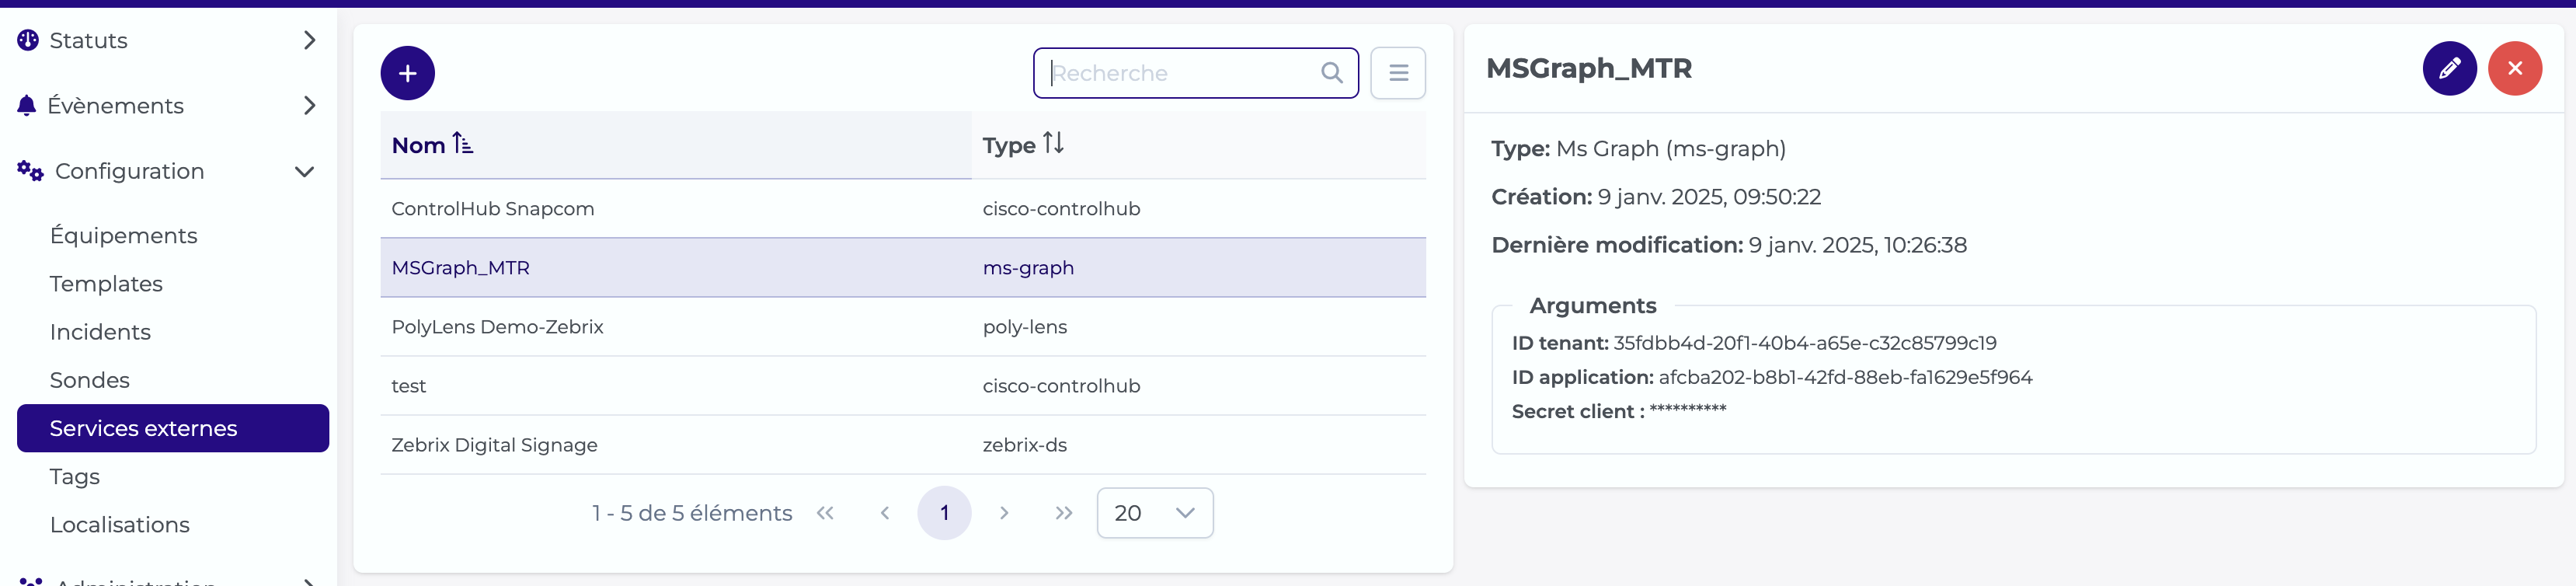The width and height of the screenshot is (2576, 586).
Task: Select page 1 button
Action: tap(943, 513)
